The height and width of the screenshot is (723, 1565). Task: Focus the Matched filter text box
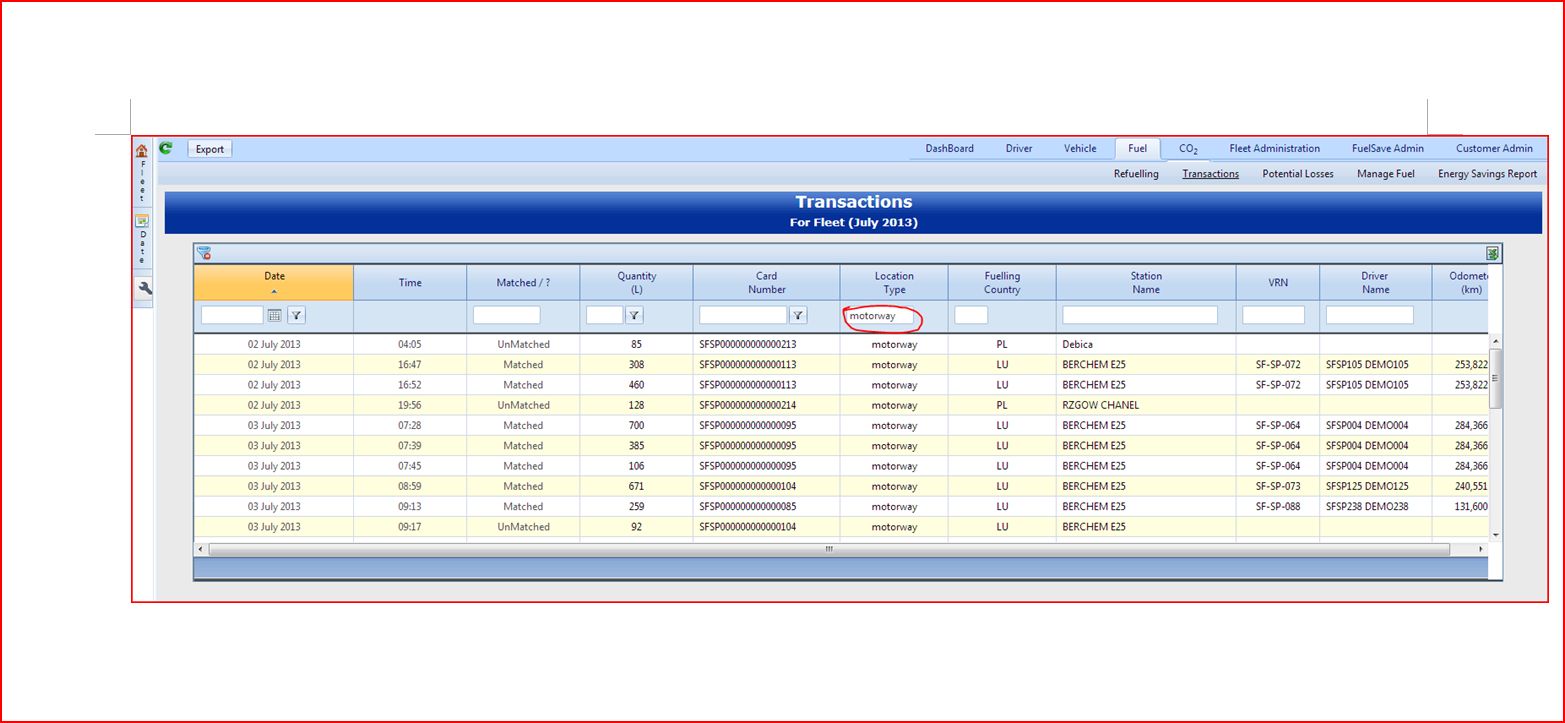(x=506, y=315)
